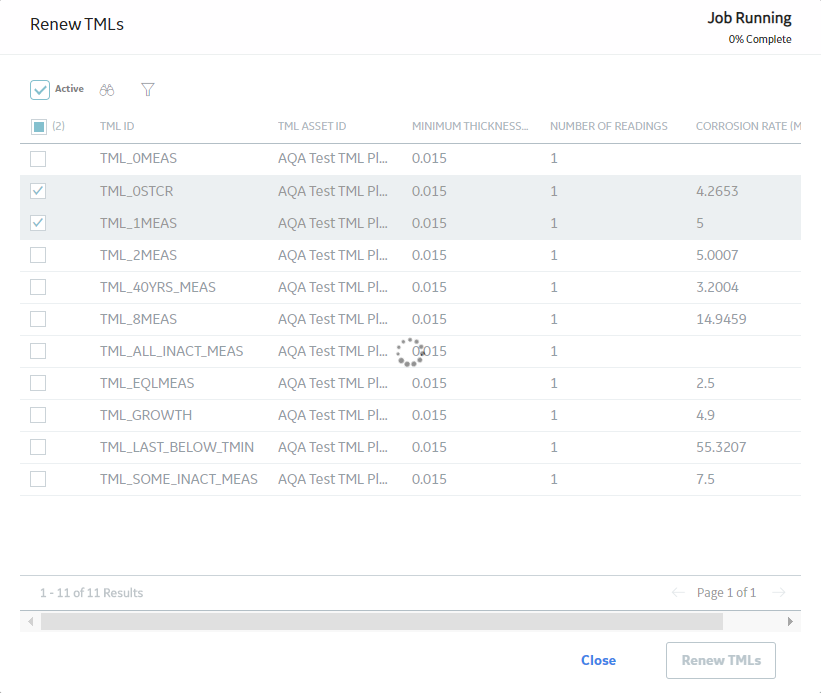This screenshot has height=693, width=821.
Task: Sort by the TML ID column header
Action: point(117,126)
